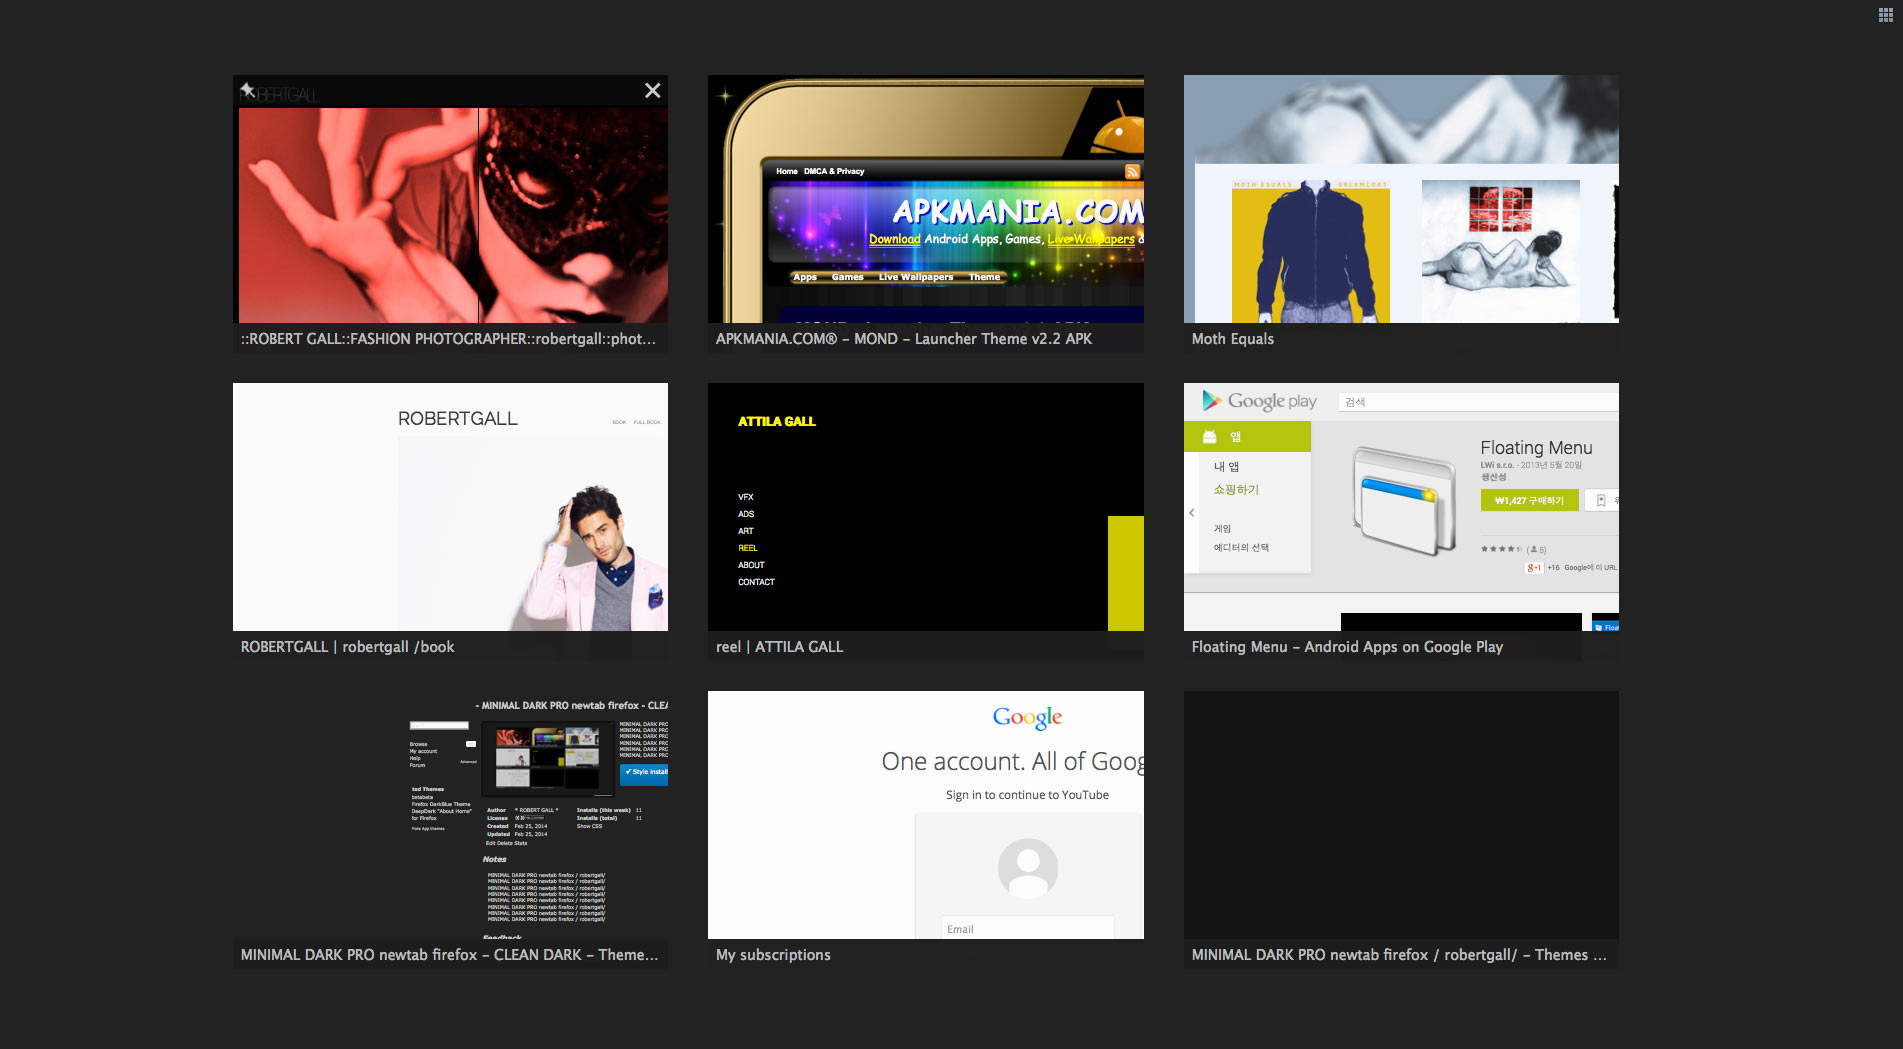The width and height of the screenshot is (1903, 1049).
Task: Open the Google sign-in My subscriptions thumbnail
Action: click(926, 815)
